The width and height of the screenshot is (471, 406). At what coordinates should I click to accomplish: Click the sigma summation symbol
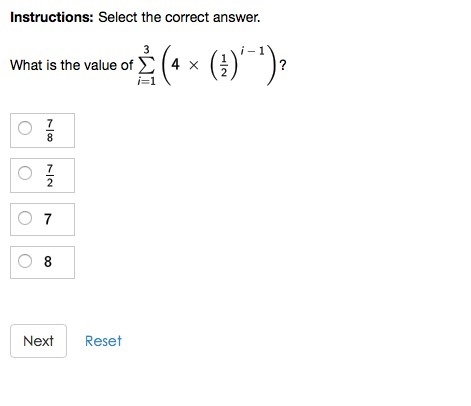click(x=146, y=66)
